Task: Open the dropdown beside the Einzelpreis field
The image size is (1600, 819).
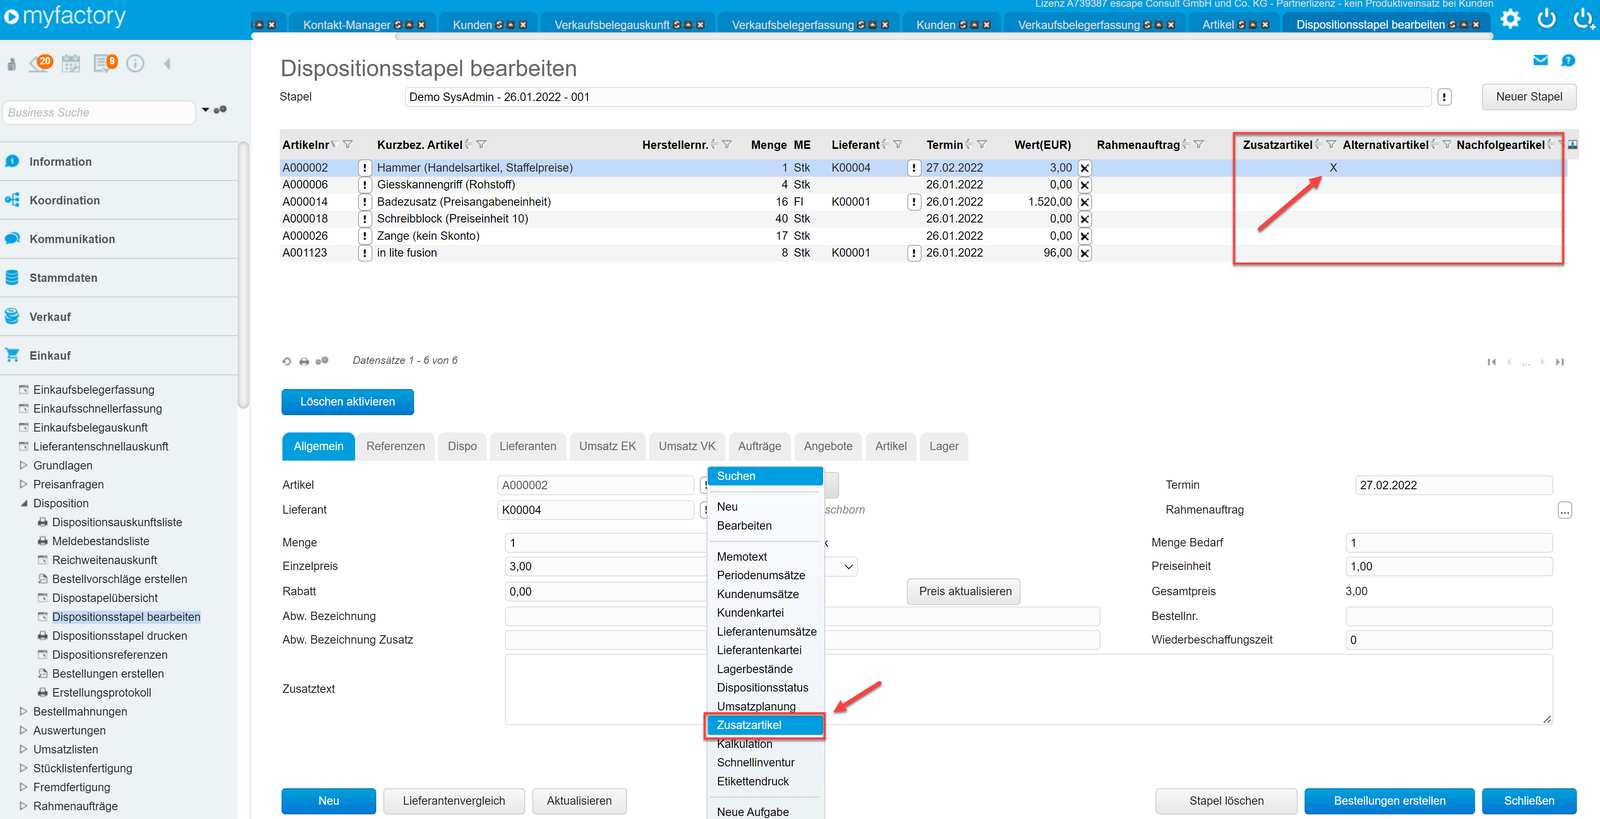Action: coord(849,567)
